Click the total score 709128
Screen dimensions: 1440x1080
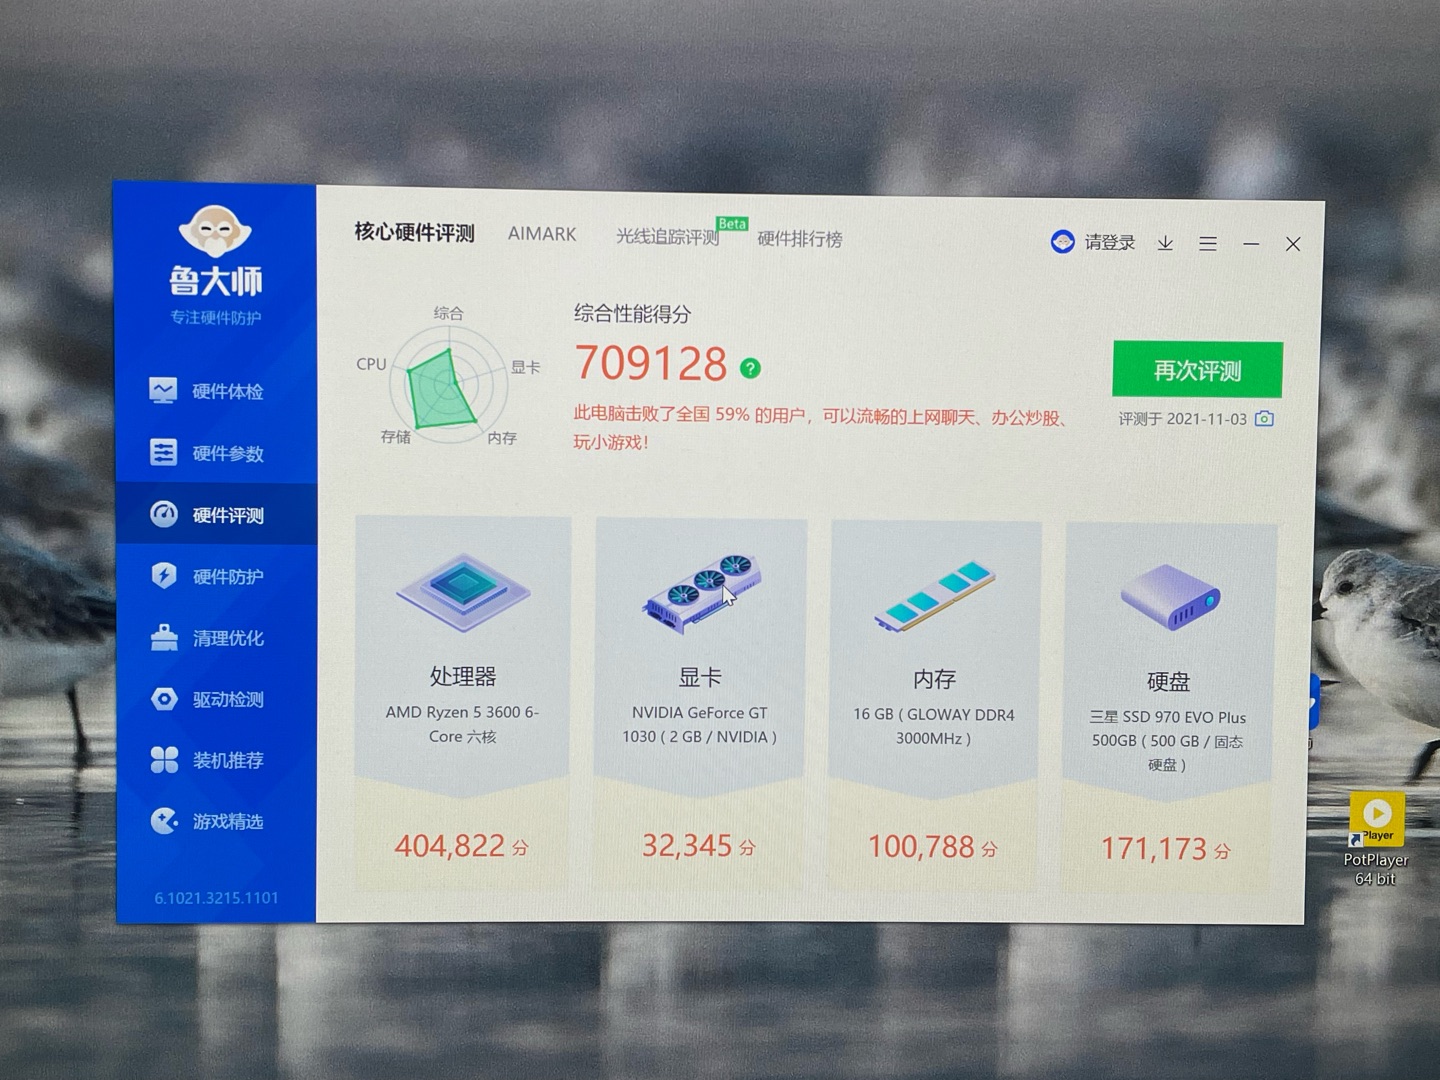click(651, 363)
